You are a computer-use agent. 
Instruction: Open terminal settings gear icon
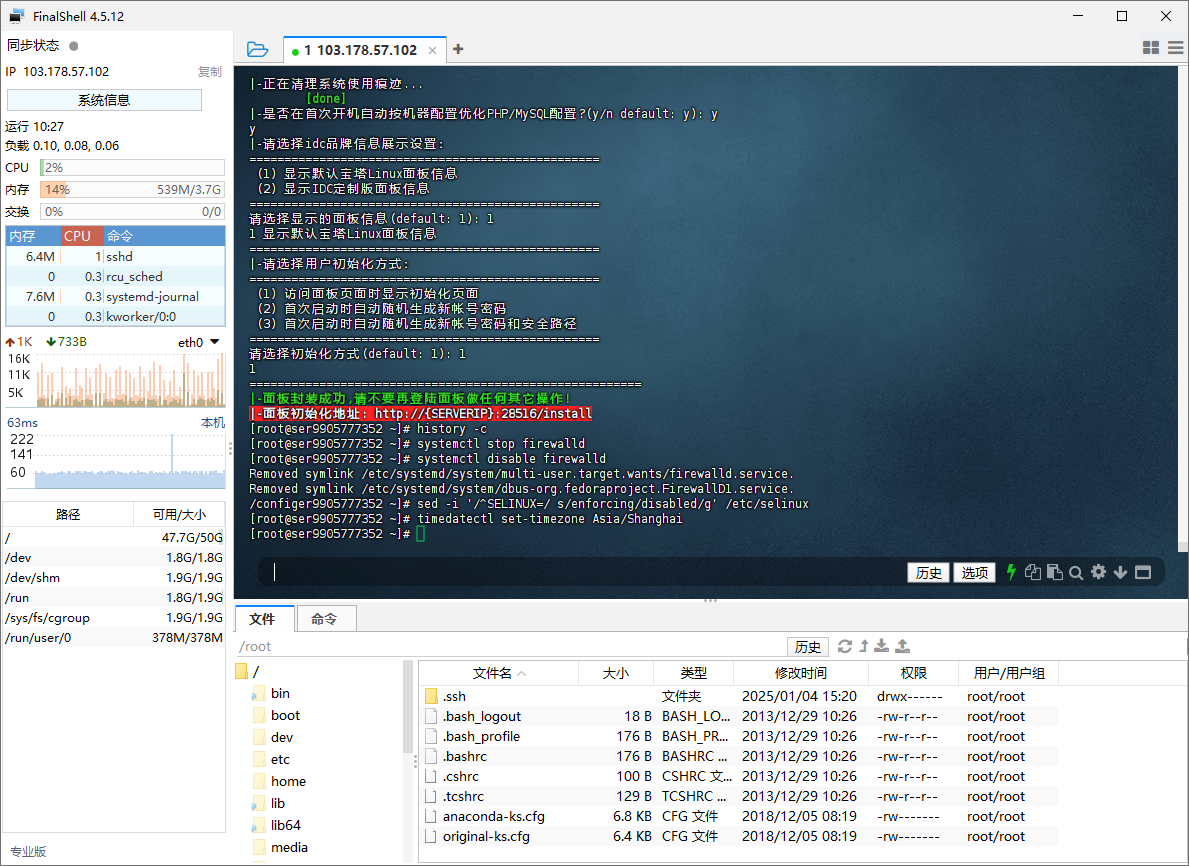pyautogui.click(x=1099, y=572)
